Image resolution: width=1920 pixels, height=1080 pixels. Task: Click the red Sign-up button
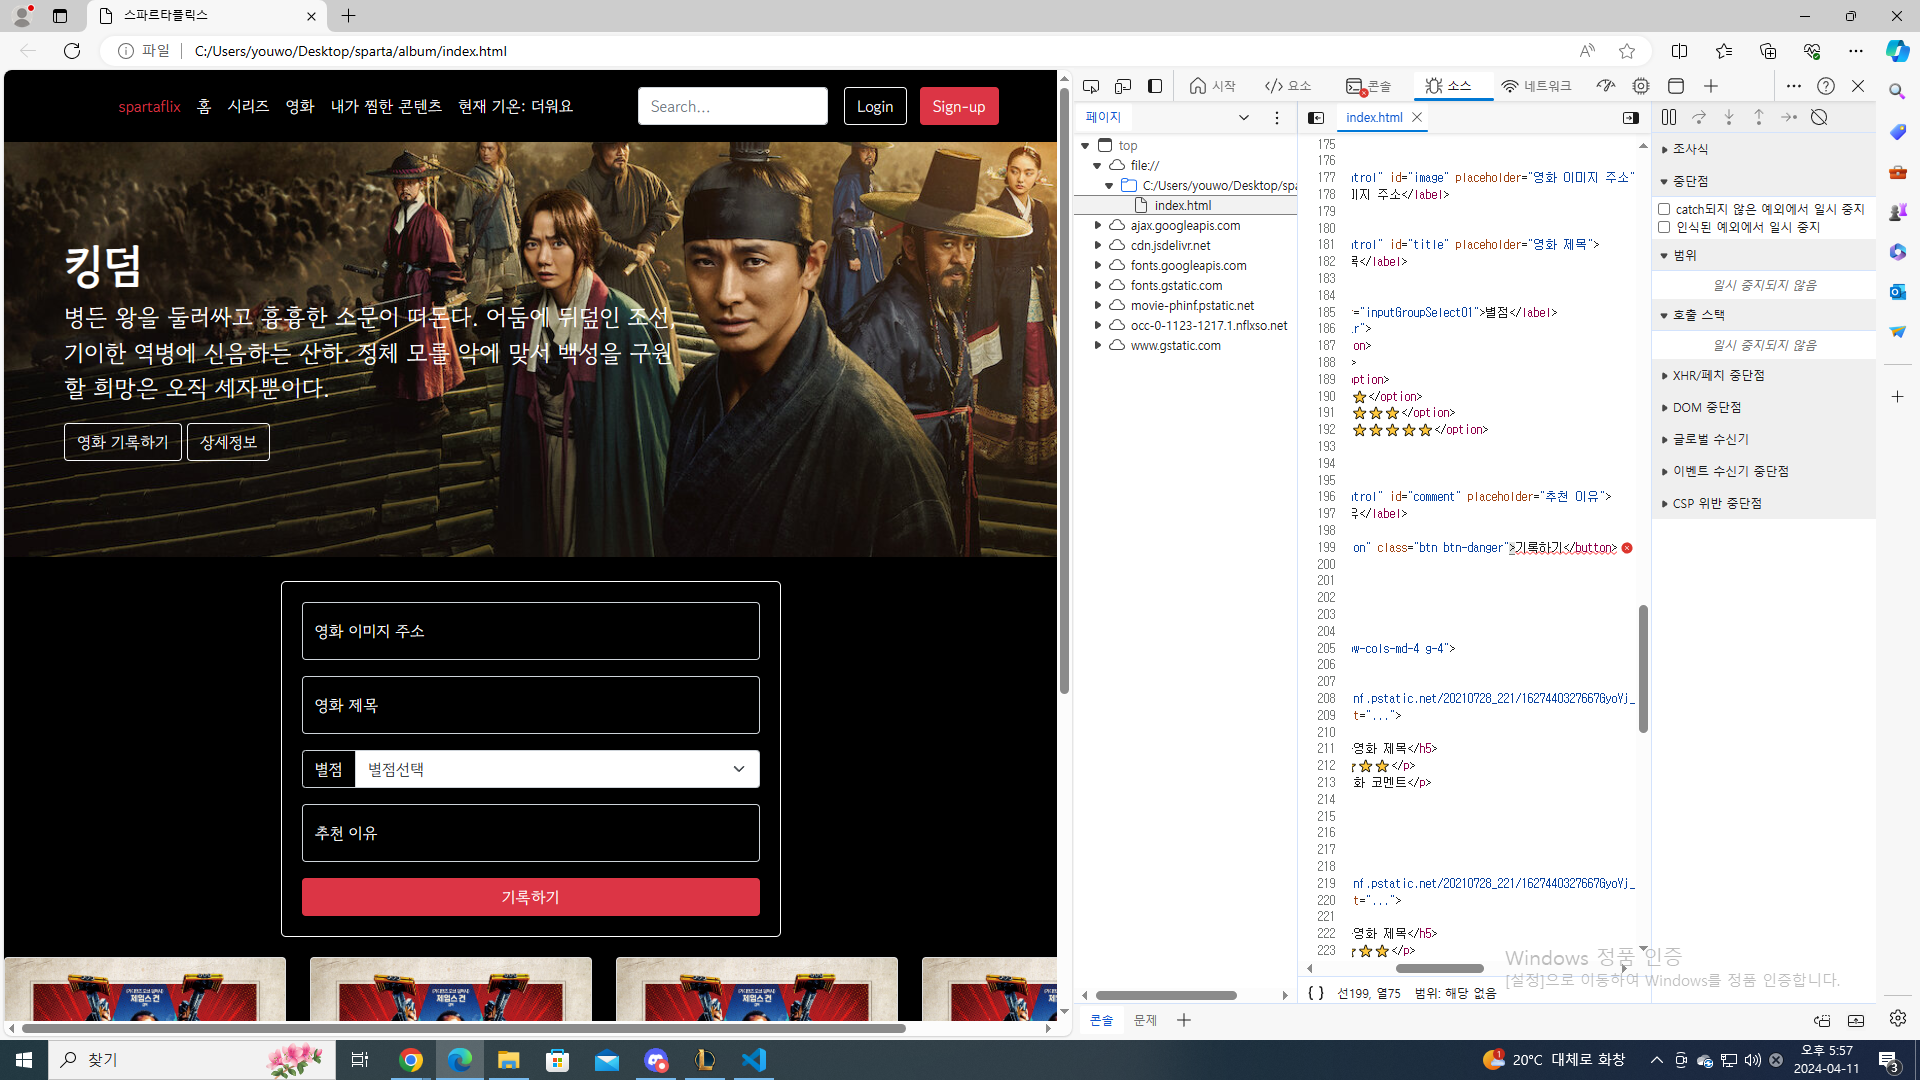(x=959, y=106)
